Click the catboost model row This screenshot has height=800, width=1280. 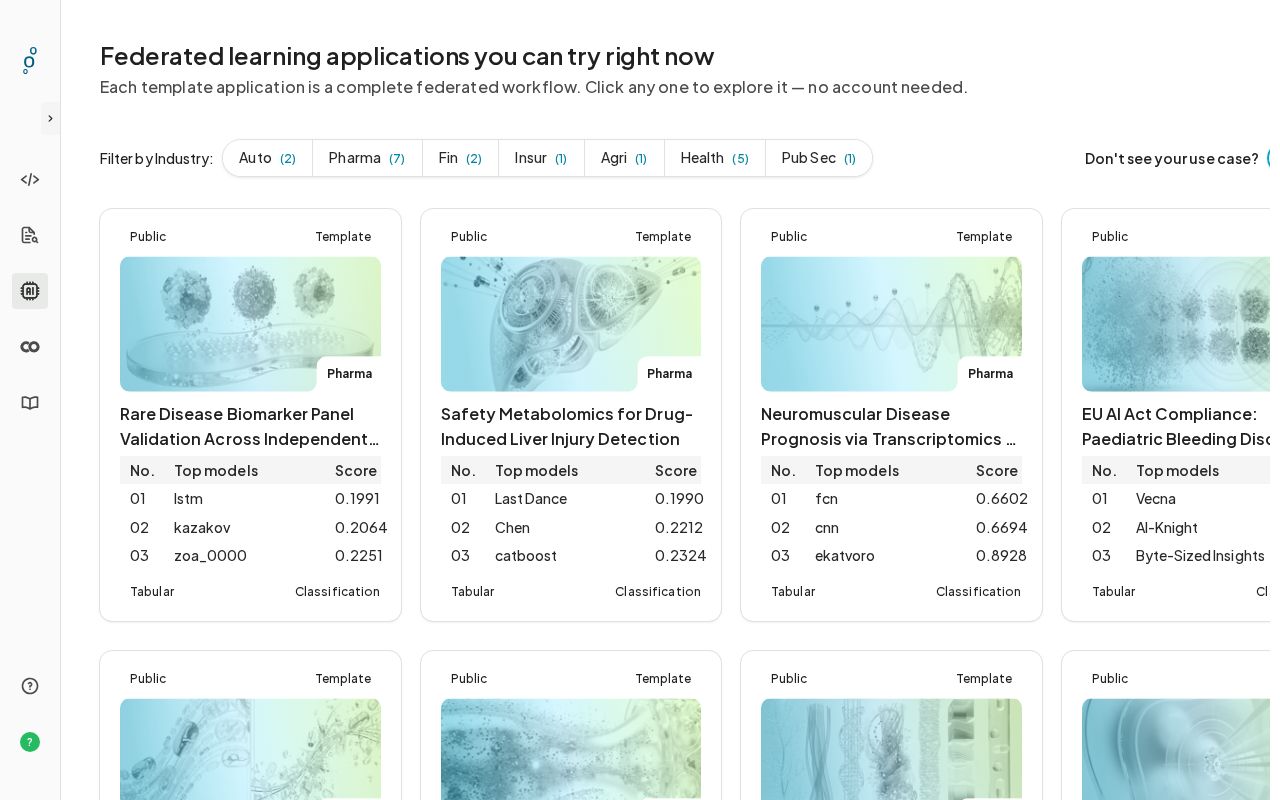[x=571, y=556]
